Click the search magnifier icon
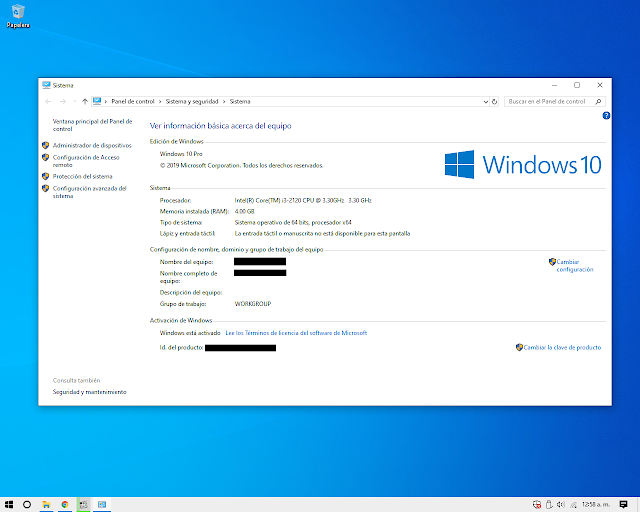 598,101
